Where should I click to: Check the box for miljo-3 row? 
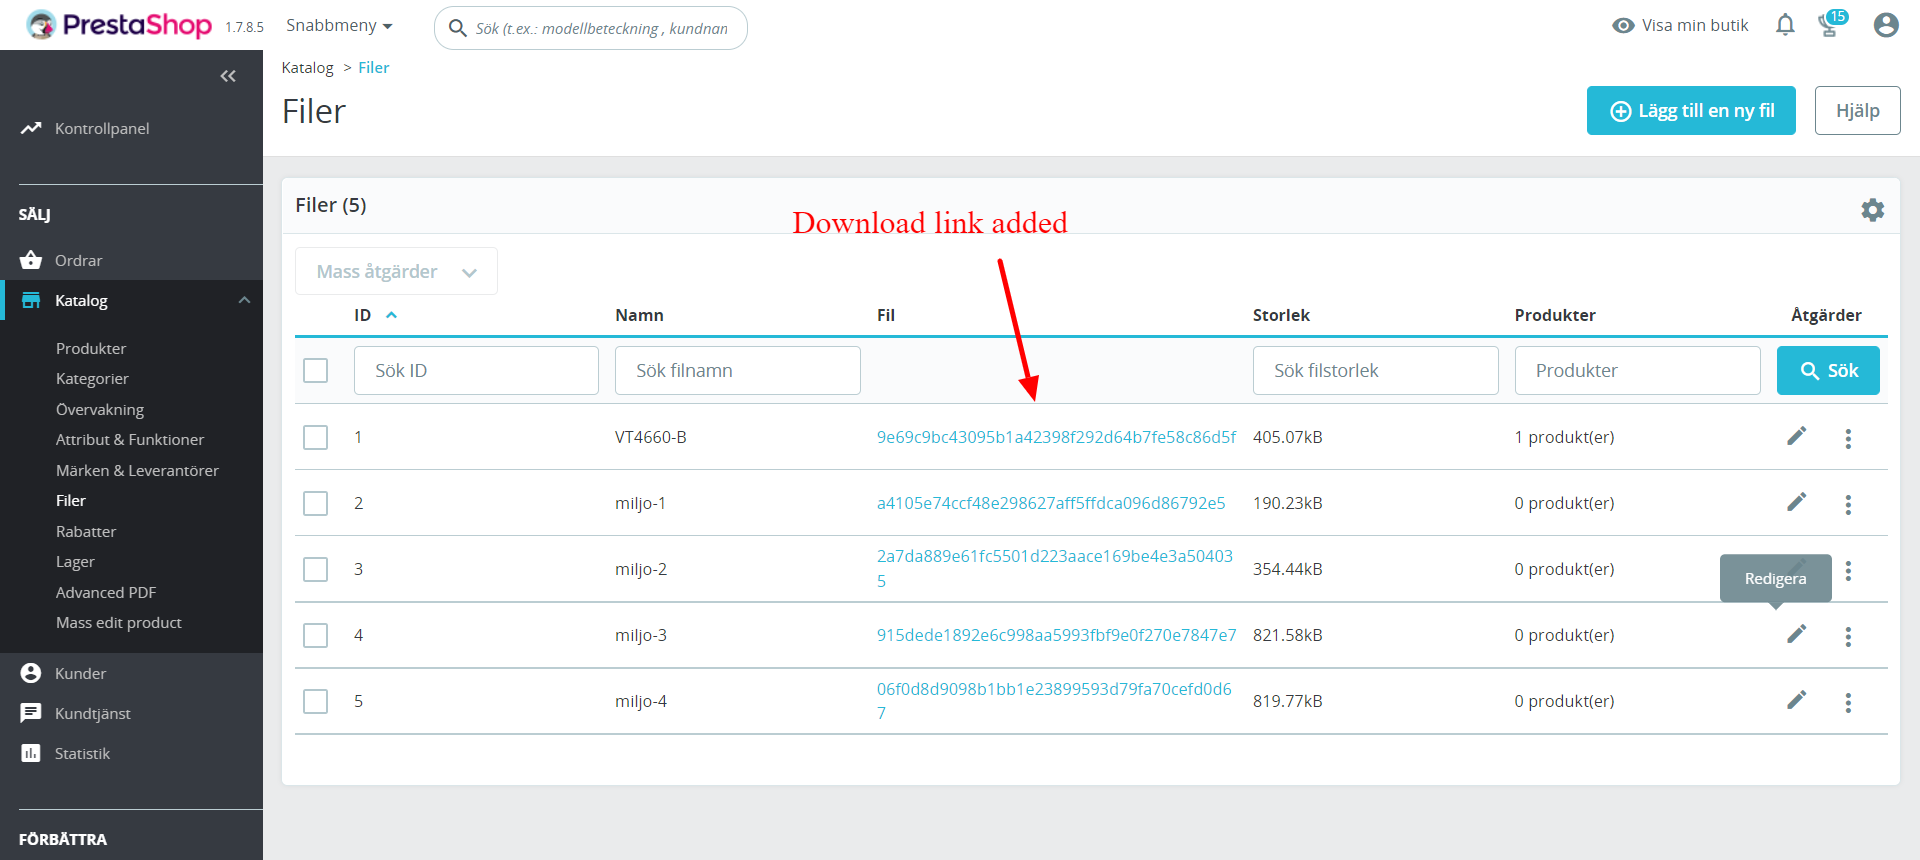[316, 635]
